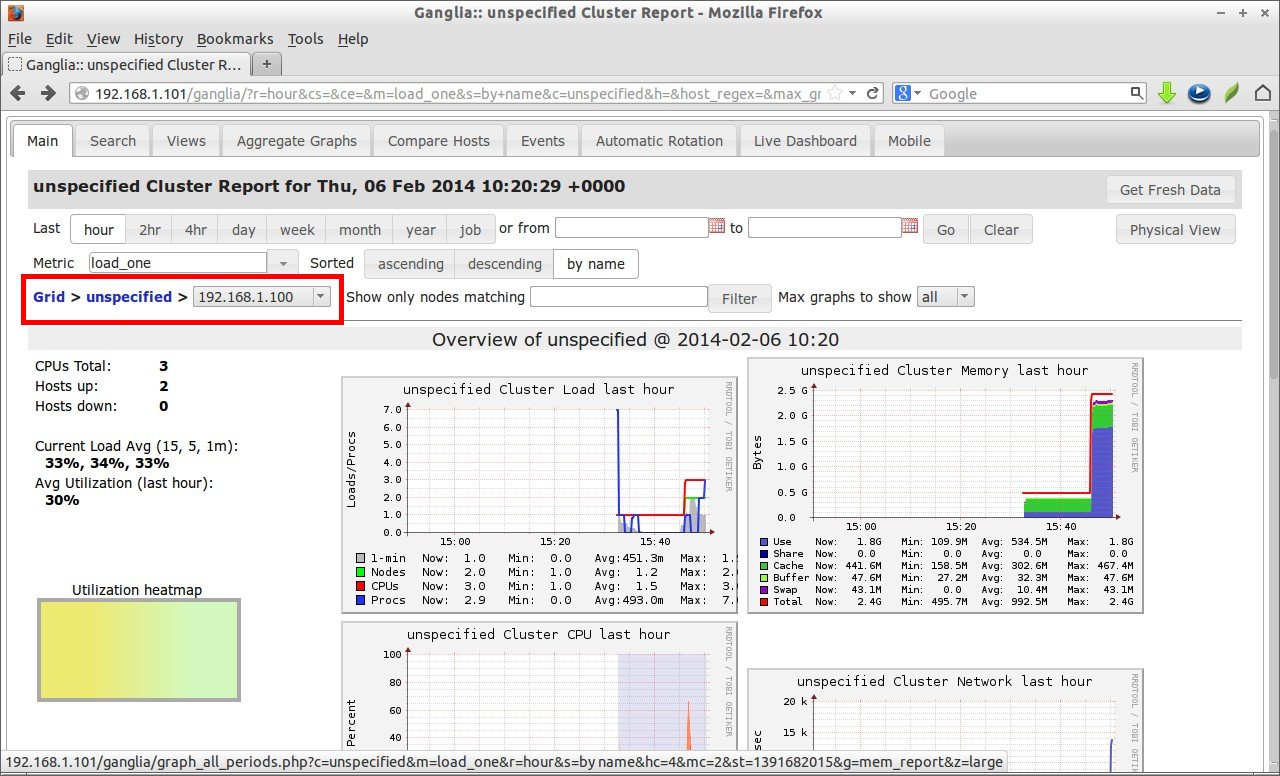The image size is (1280, 776).
Task: Switch to the Search tab
Action: click(113, 141)
